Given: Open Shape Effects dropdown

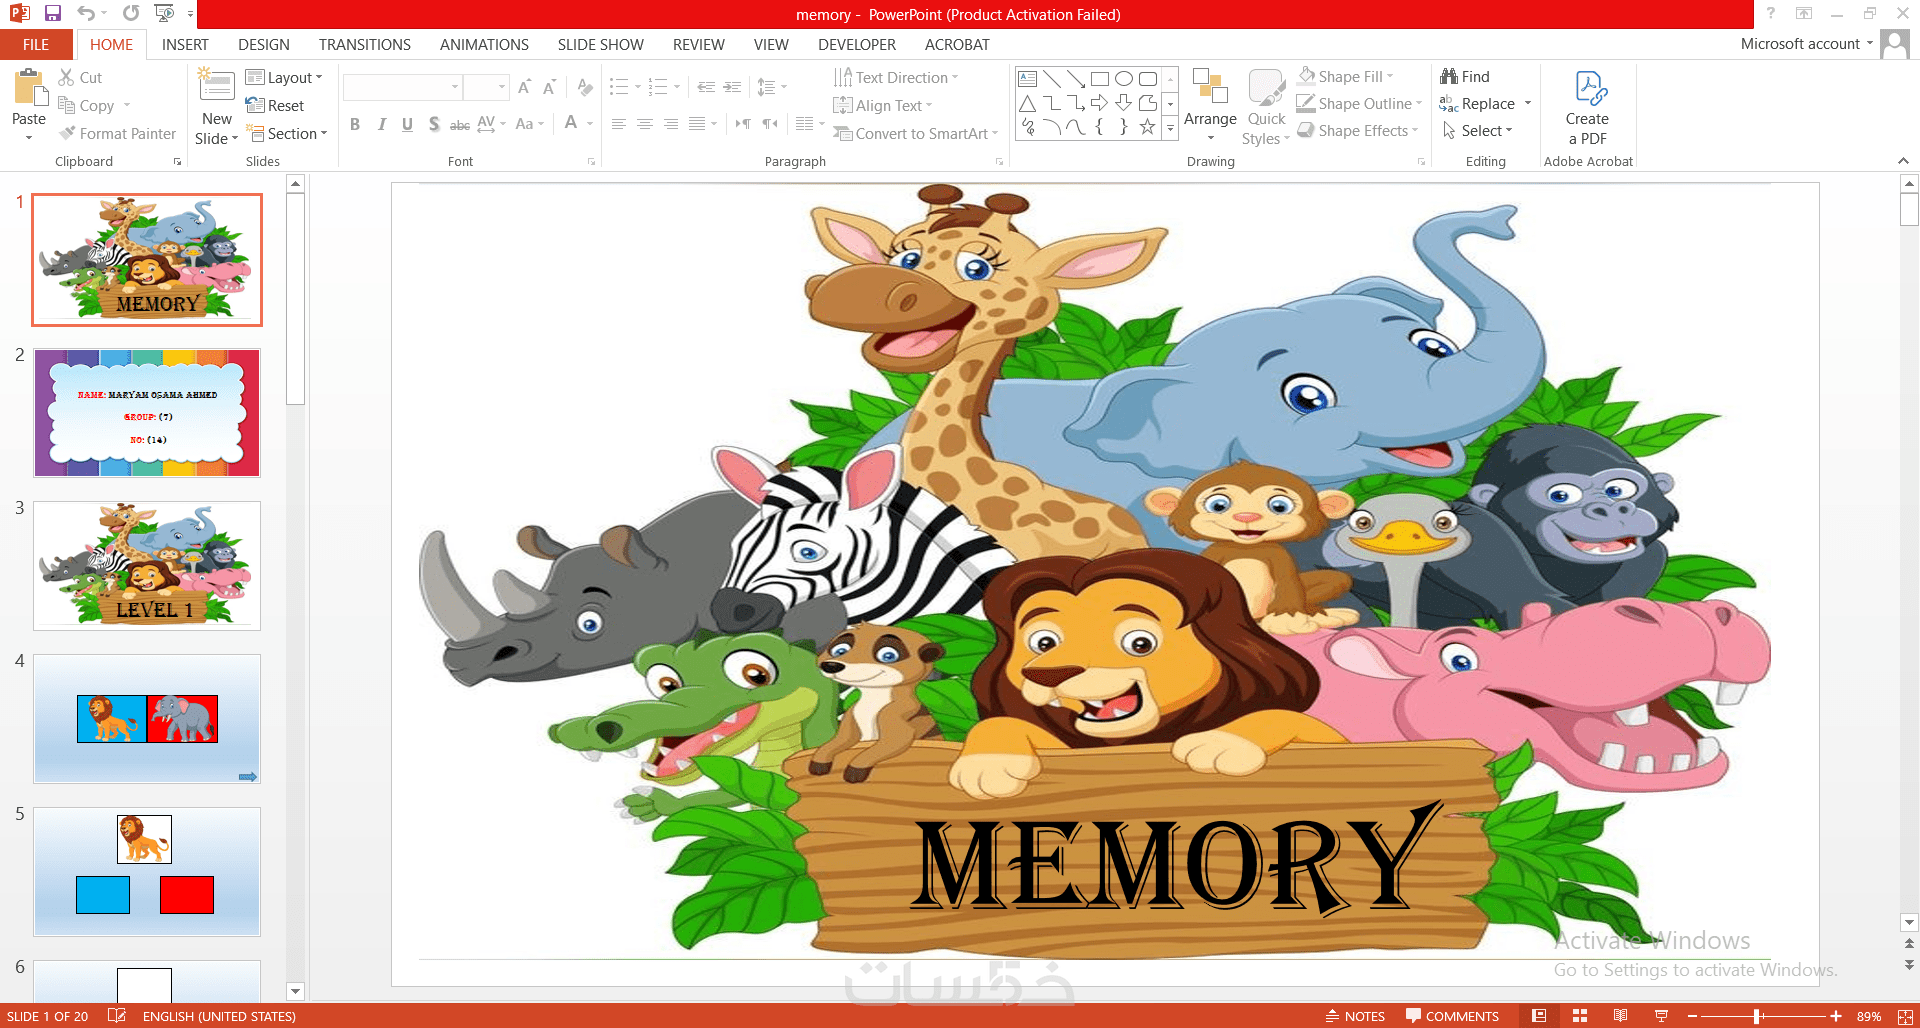Looking at the screenshot, I should coord(1357,131).
